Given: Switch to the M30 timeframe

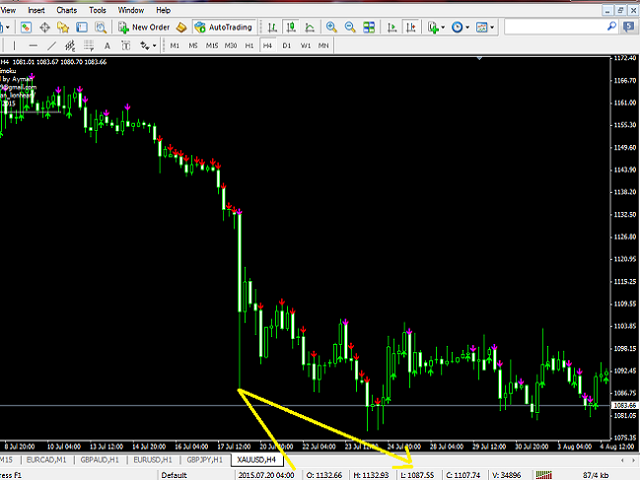Looking at the screenshot, I should click(231, 46).
